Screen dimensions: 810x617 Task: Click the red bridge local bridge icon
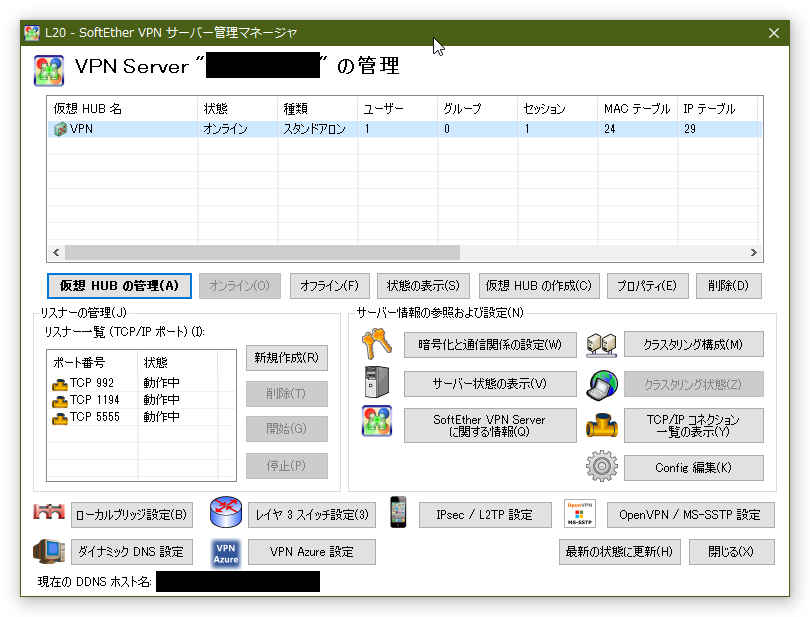tap(49, 512)
